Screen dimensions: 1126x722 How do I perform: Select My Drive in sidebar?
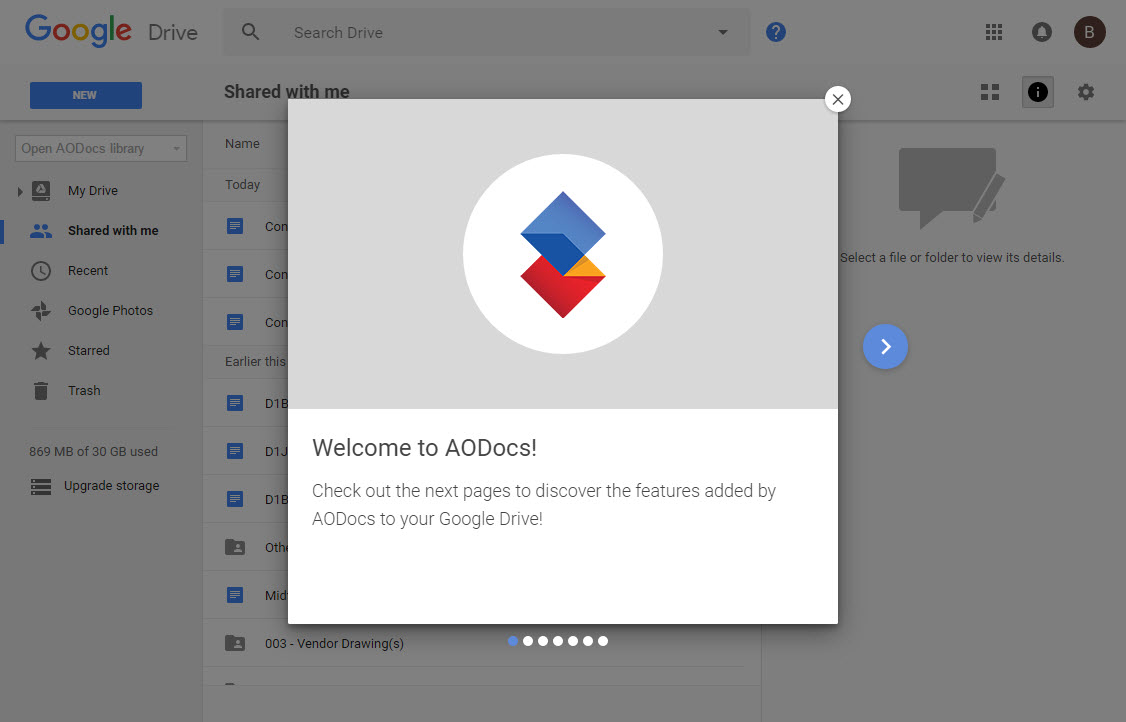tap(93, 190)
